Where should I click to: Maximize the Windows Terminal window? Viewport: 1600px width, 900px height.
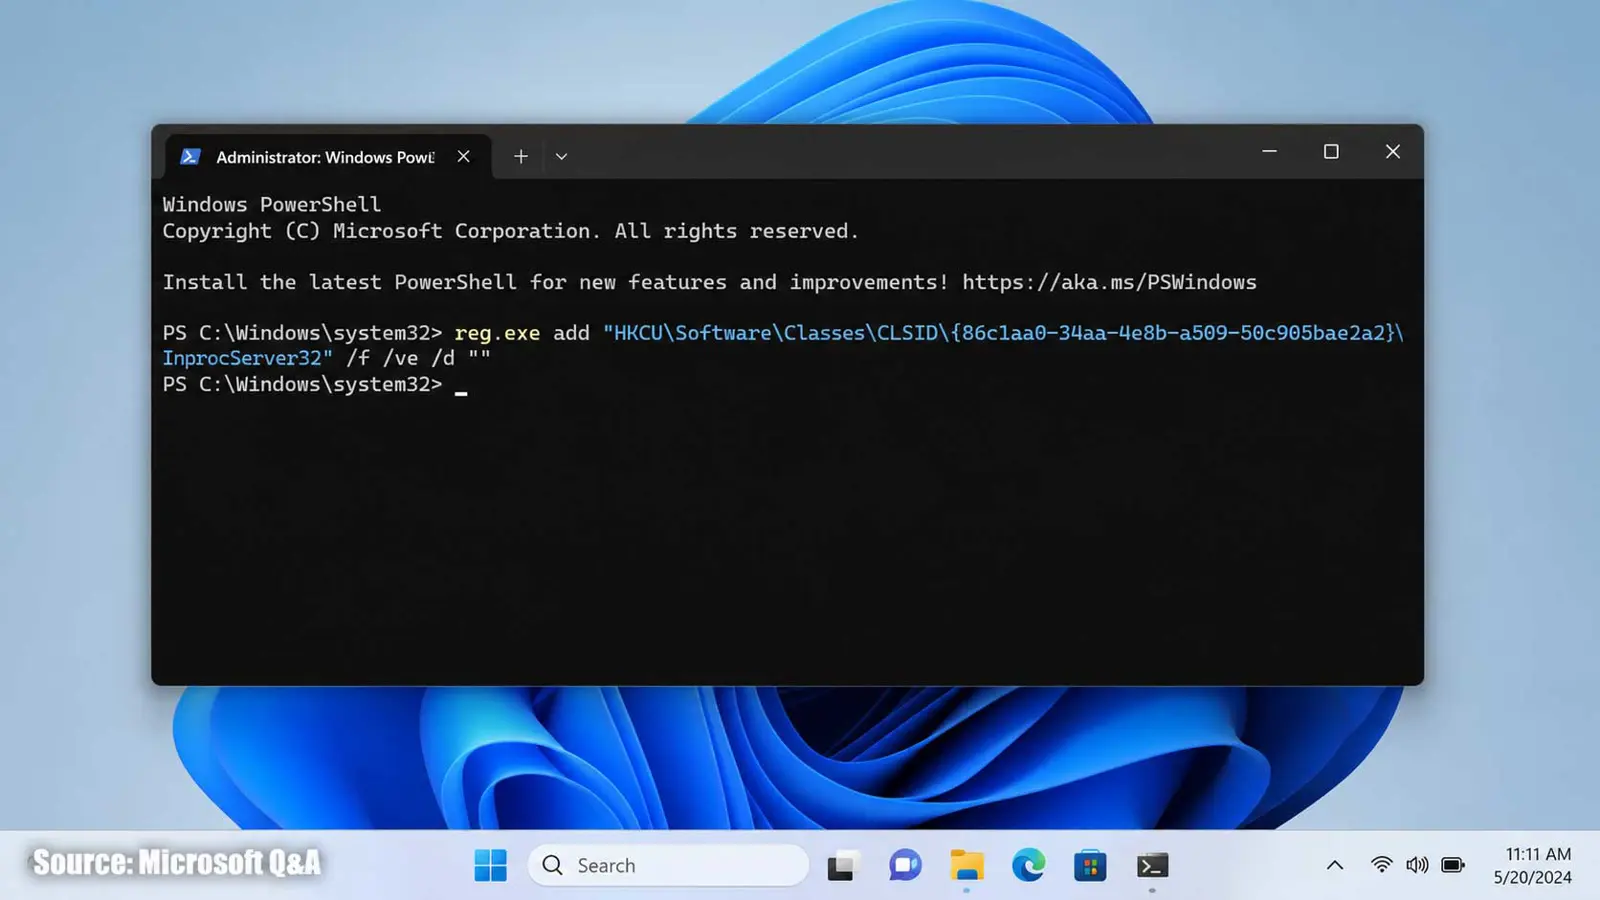click(1331, 152)
